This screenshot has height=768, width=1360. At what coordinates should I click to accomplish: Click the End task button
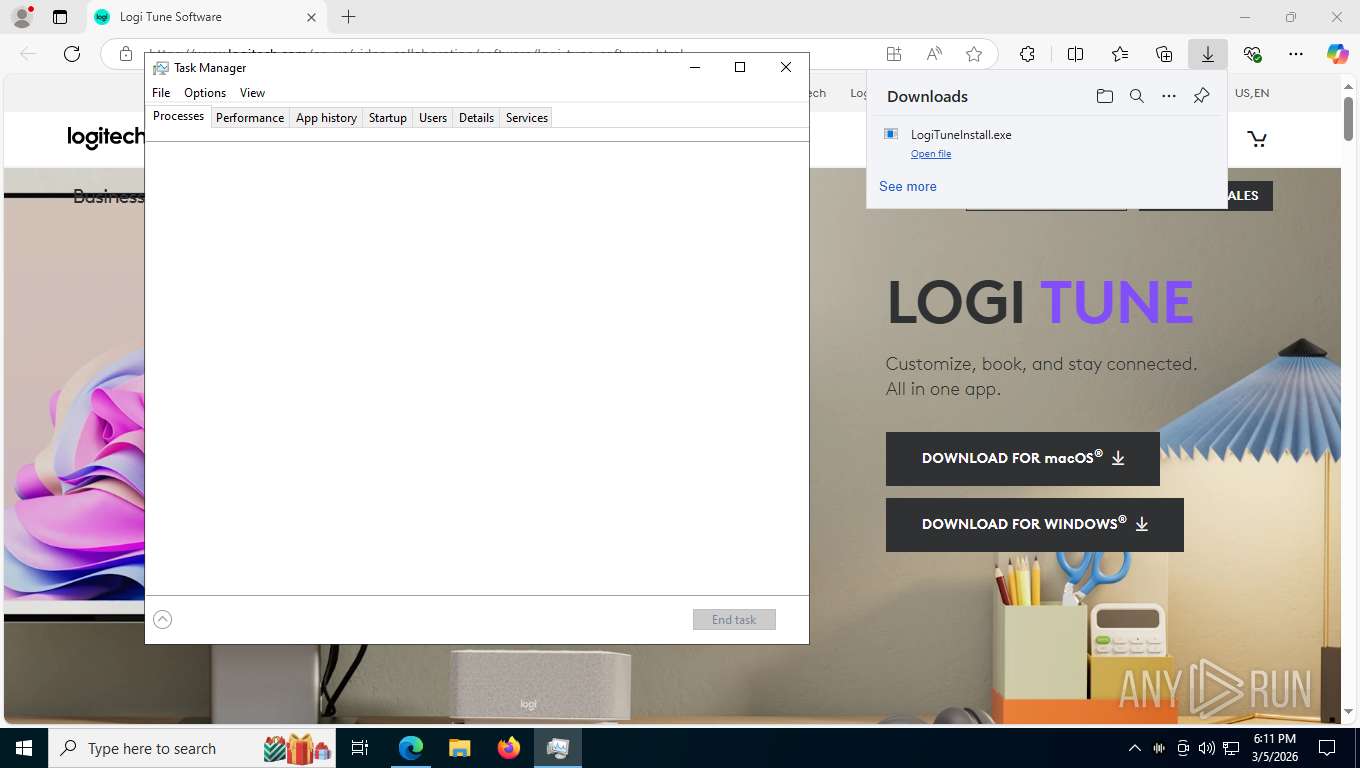tap(734, 620)
